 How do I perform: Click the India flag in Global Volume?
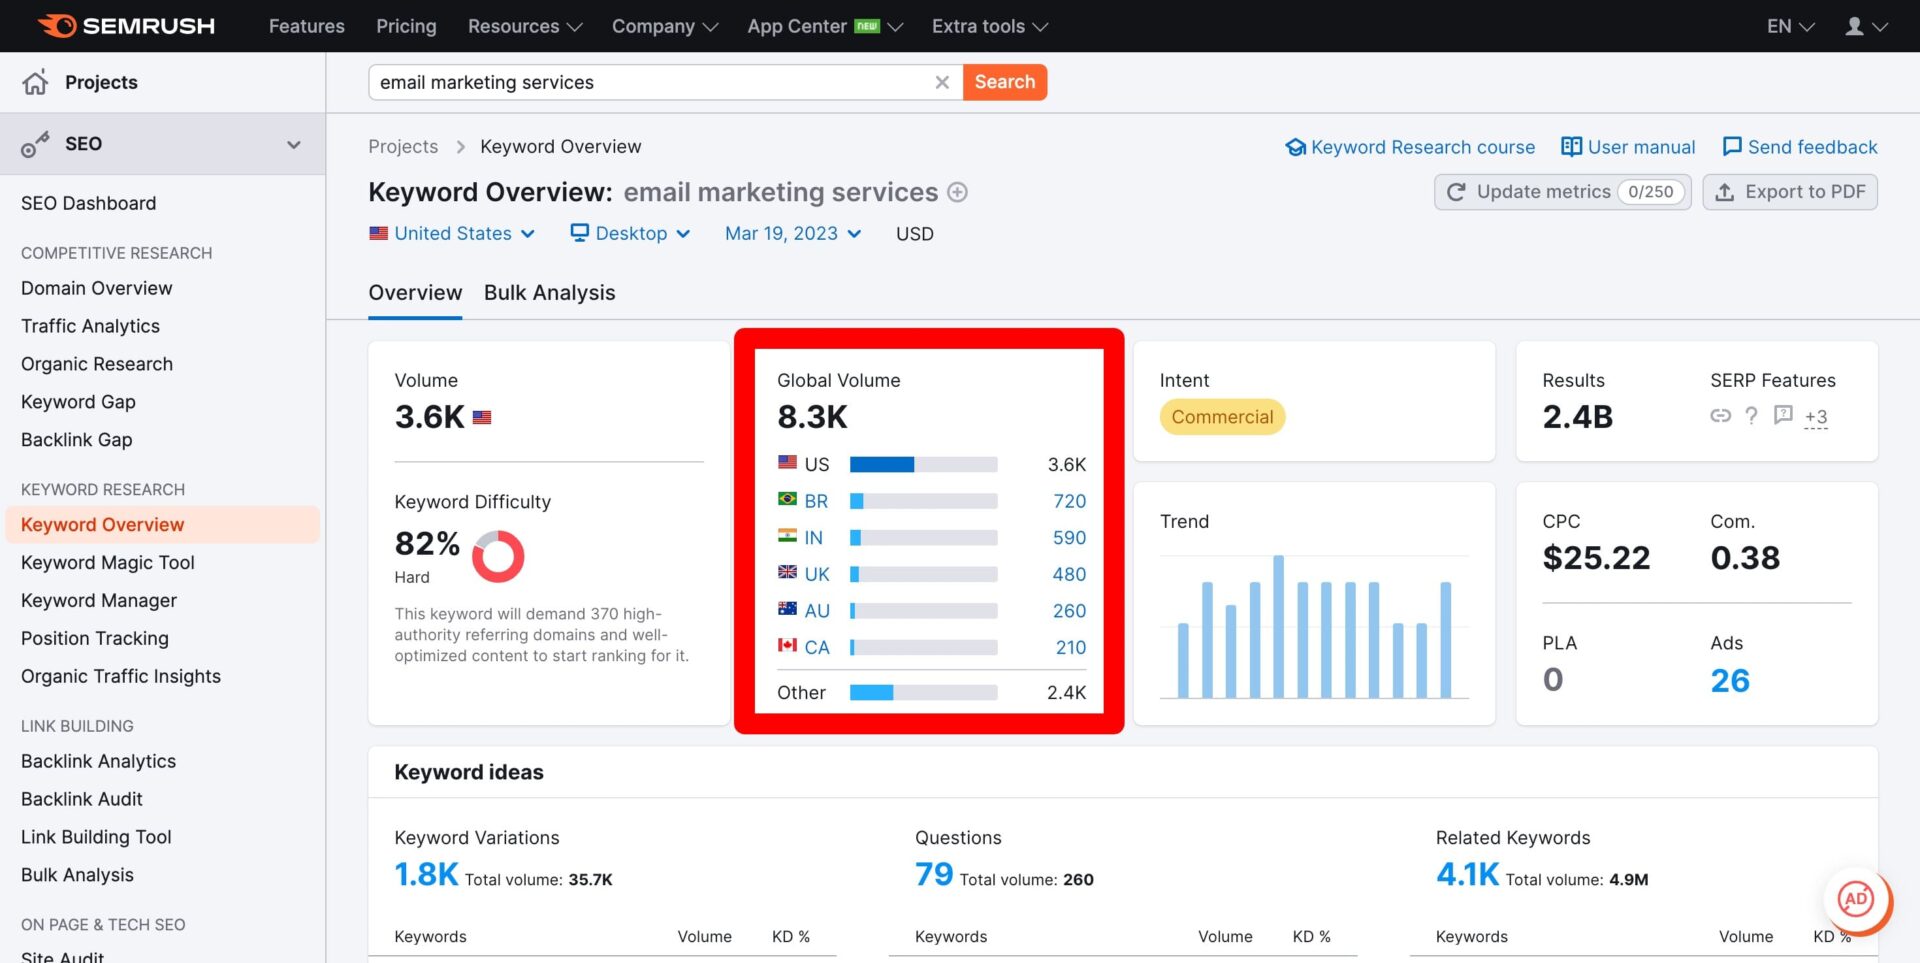click(787, 536)
